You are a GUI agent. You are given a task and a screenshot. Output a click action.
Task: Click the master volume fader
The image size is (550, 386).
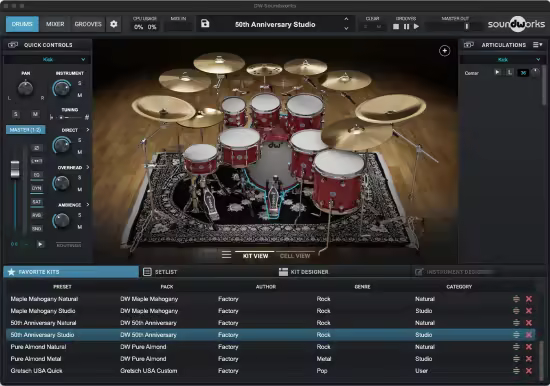(15, 169)
